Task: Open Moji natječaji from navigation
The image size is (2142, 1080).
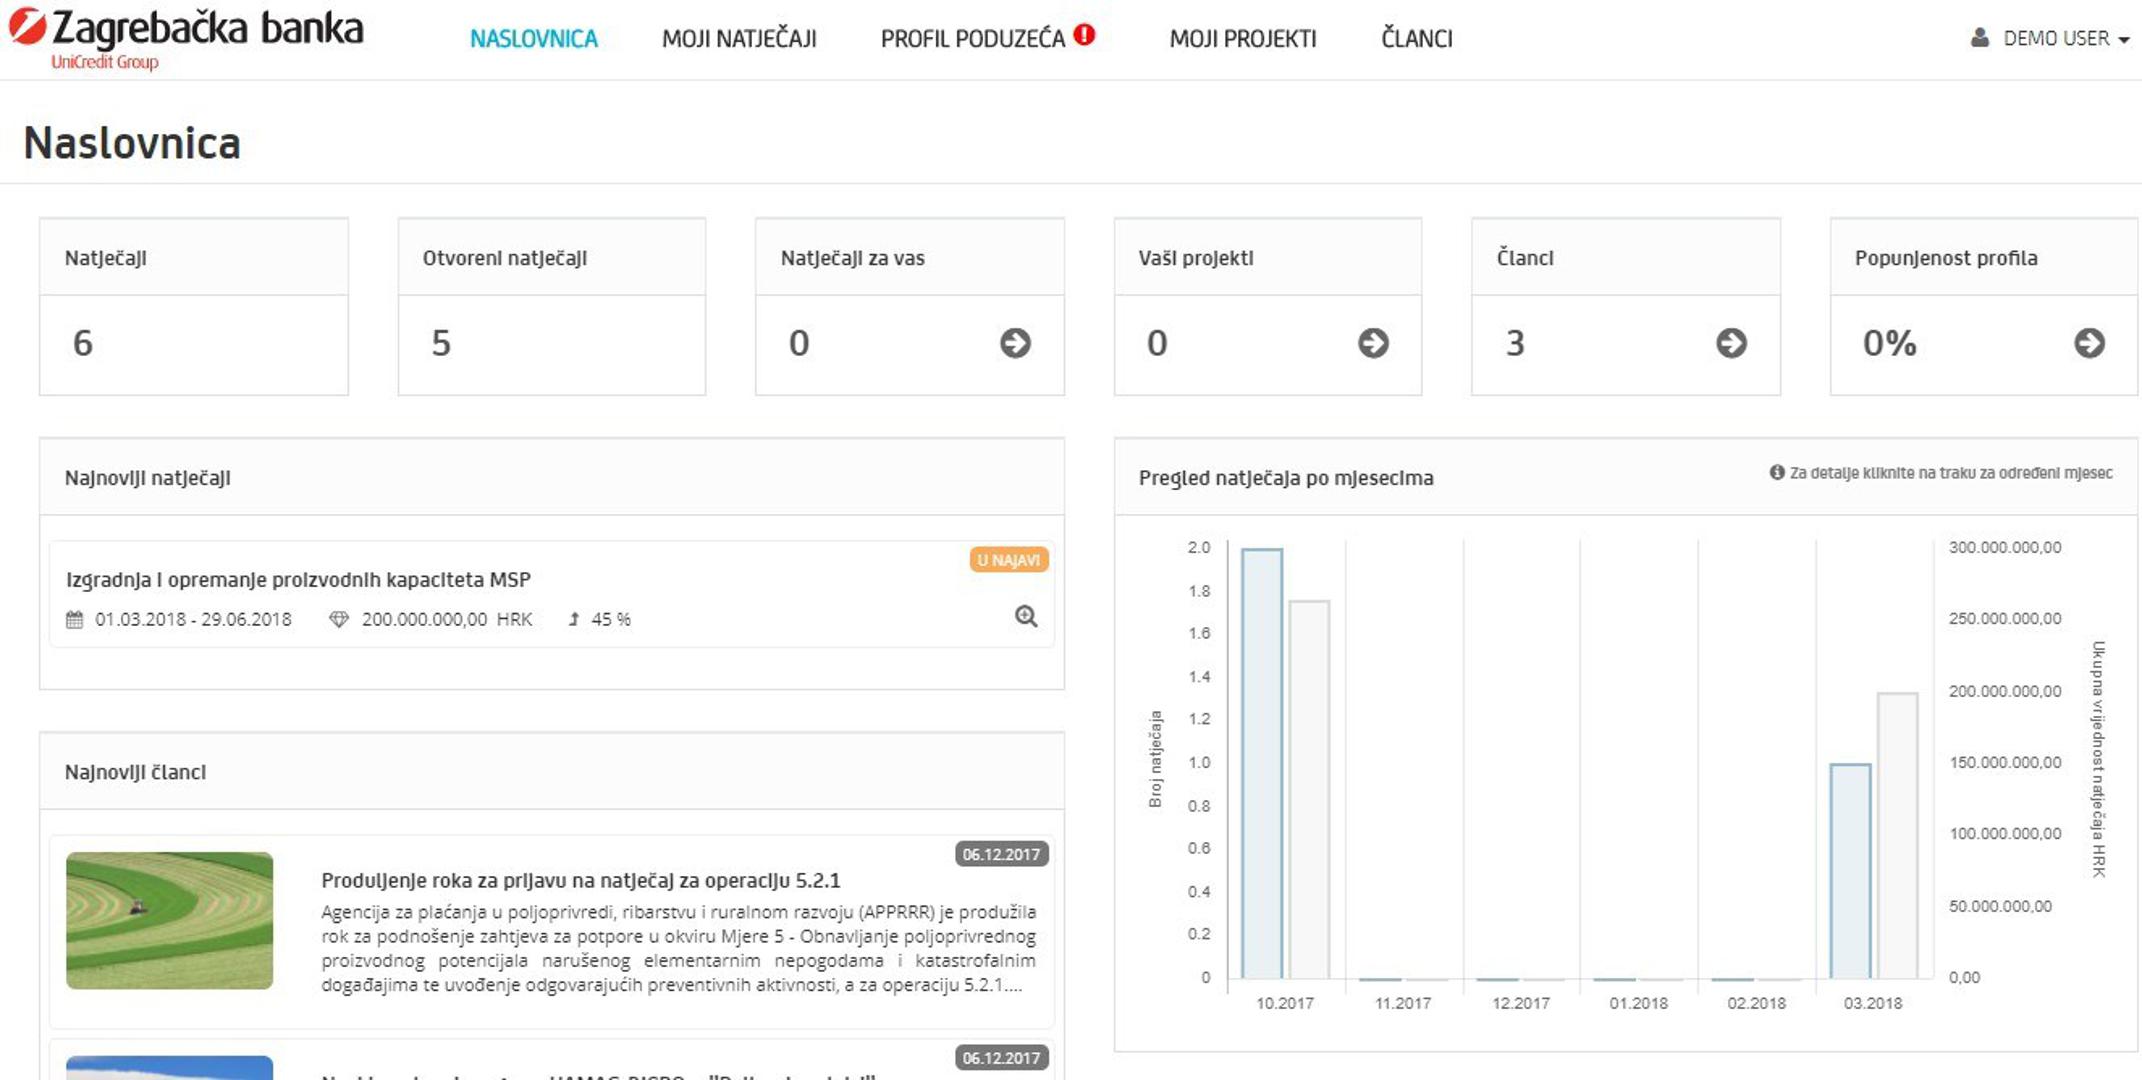Action: coord(739,39)
